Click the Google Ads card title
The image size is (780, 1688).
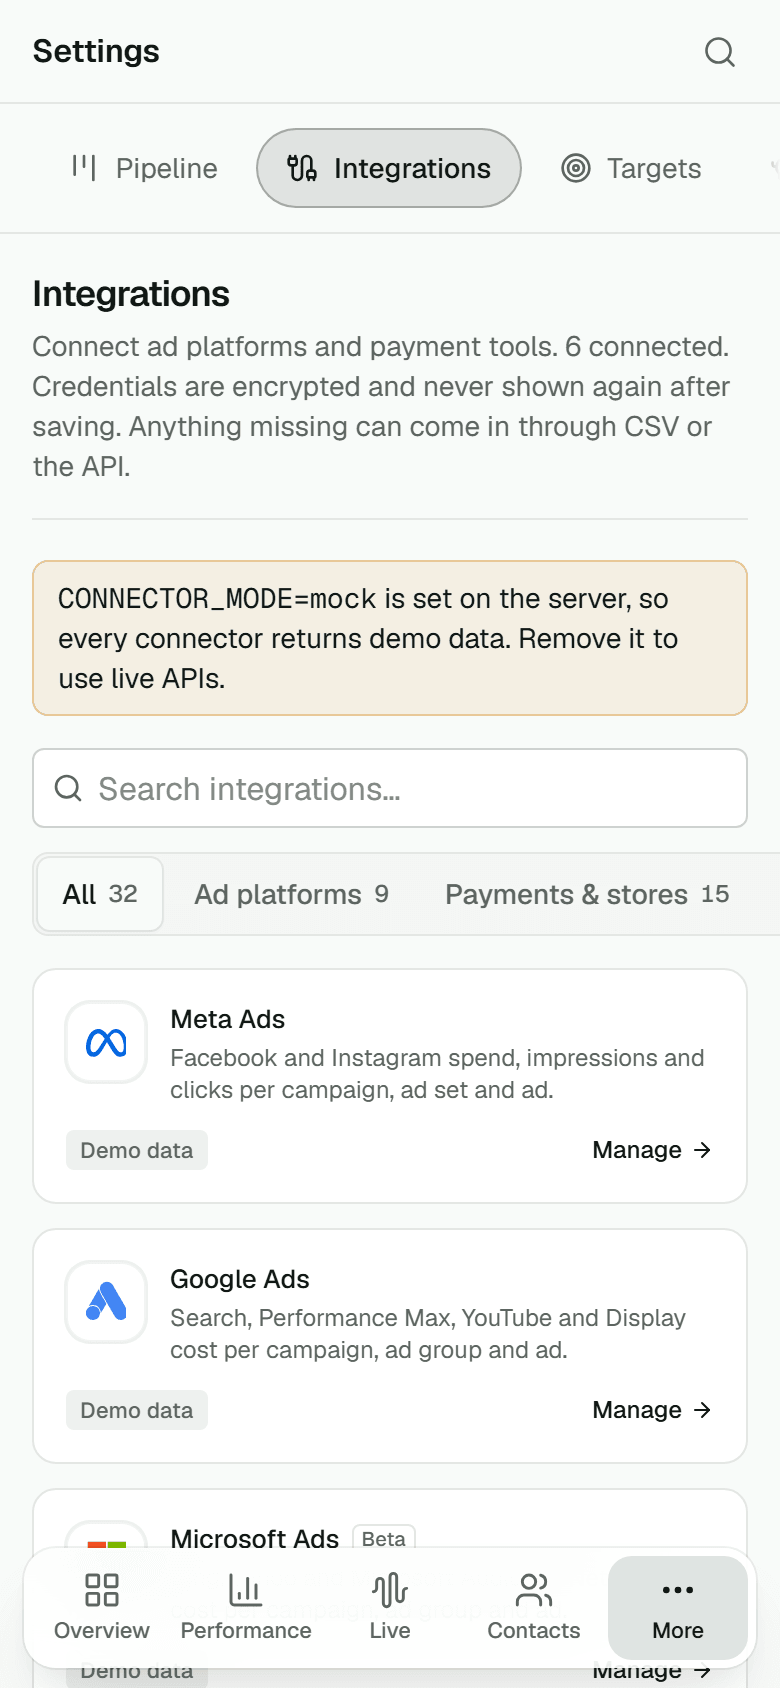pyautogui.click(x=240, y=1279)
